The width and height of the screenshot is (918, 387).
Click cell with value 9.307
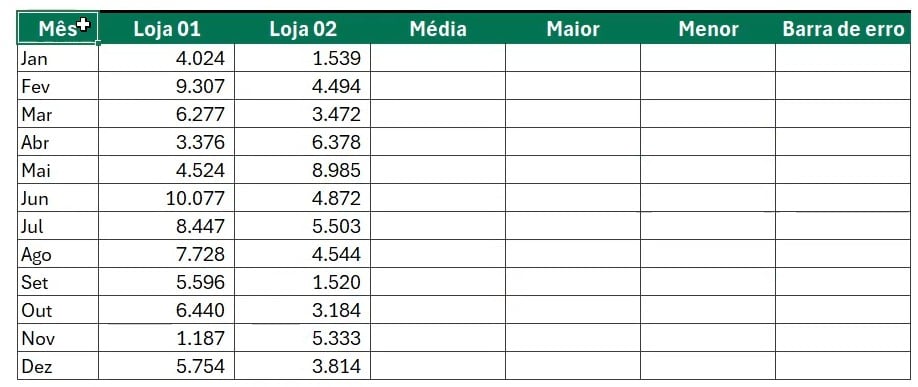click(167, 86)
